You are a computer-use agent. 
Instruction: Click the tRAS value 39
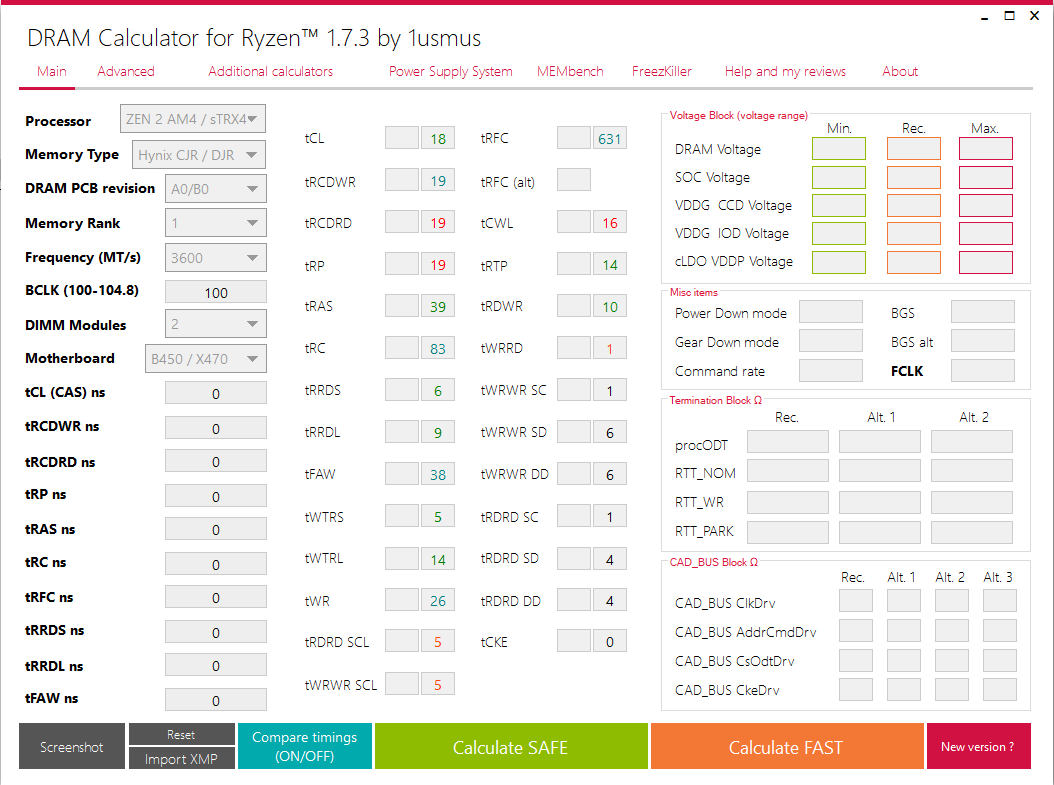coord(438,306)
